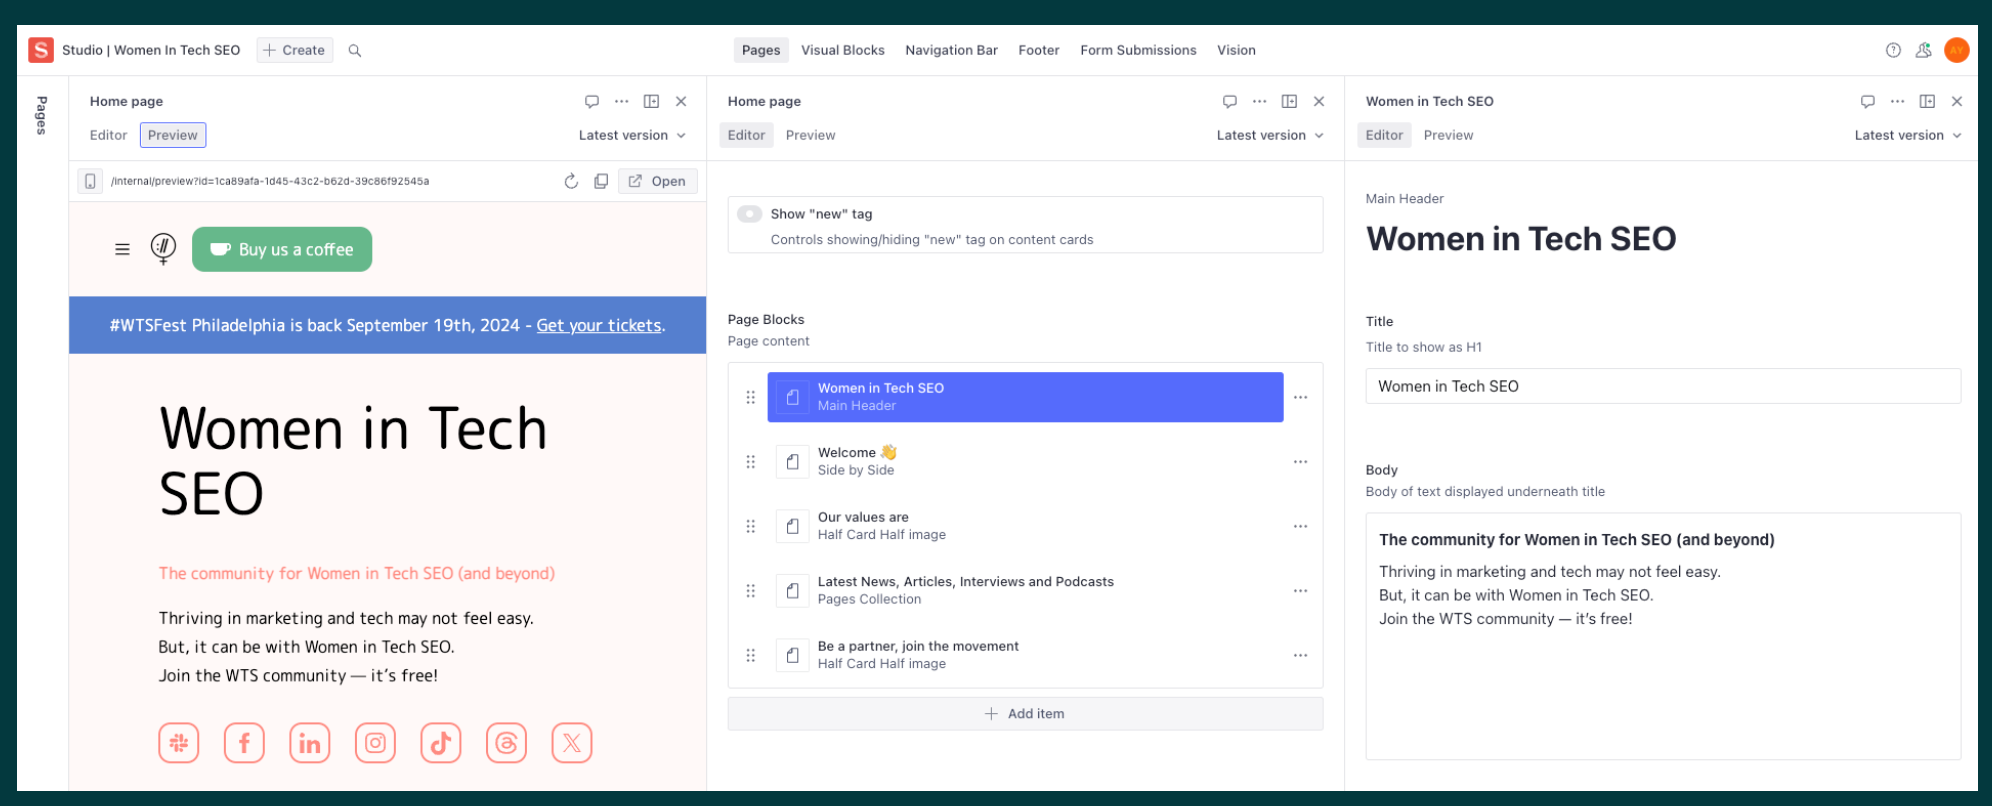Open options menu for Our values are block
The width and height of the screenshot is (1992, 806).
click(1300, 526)
